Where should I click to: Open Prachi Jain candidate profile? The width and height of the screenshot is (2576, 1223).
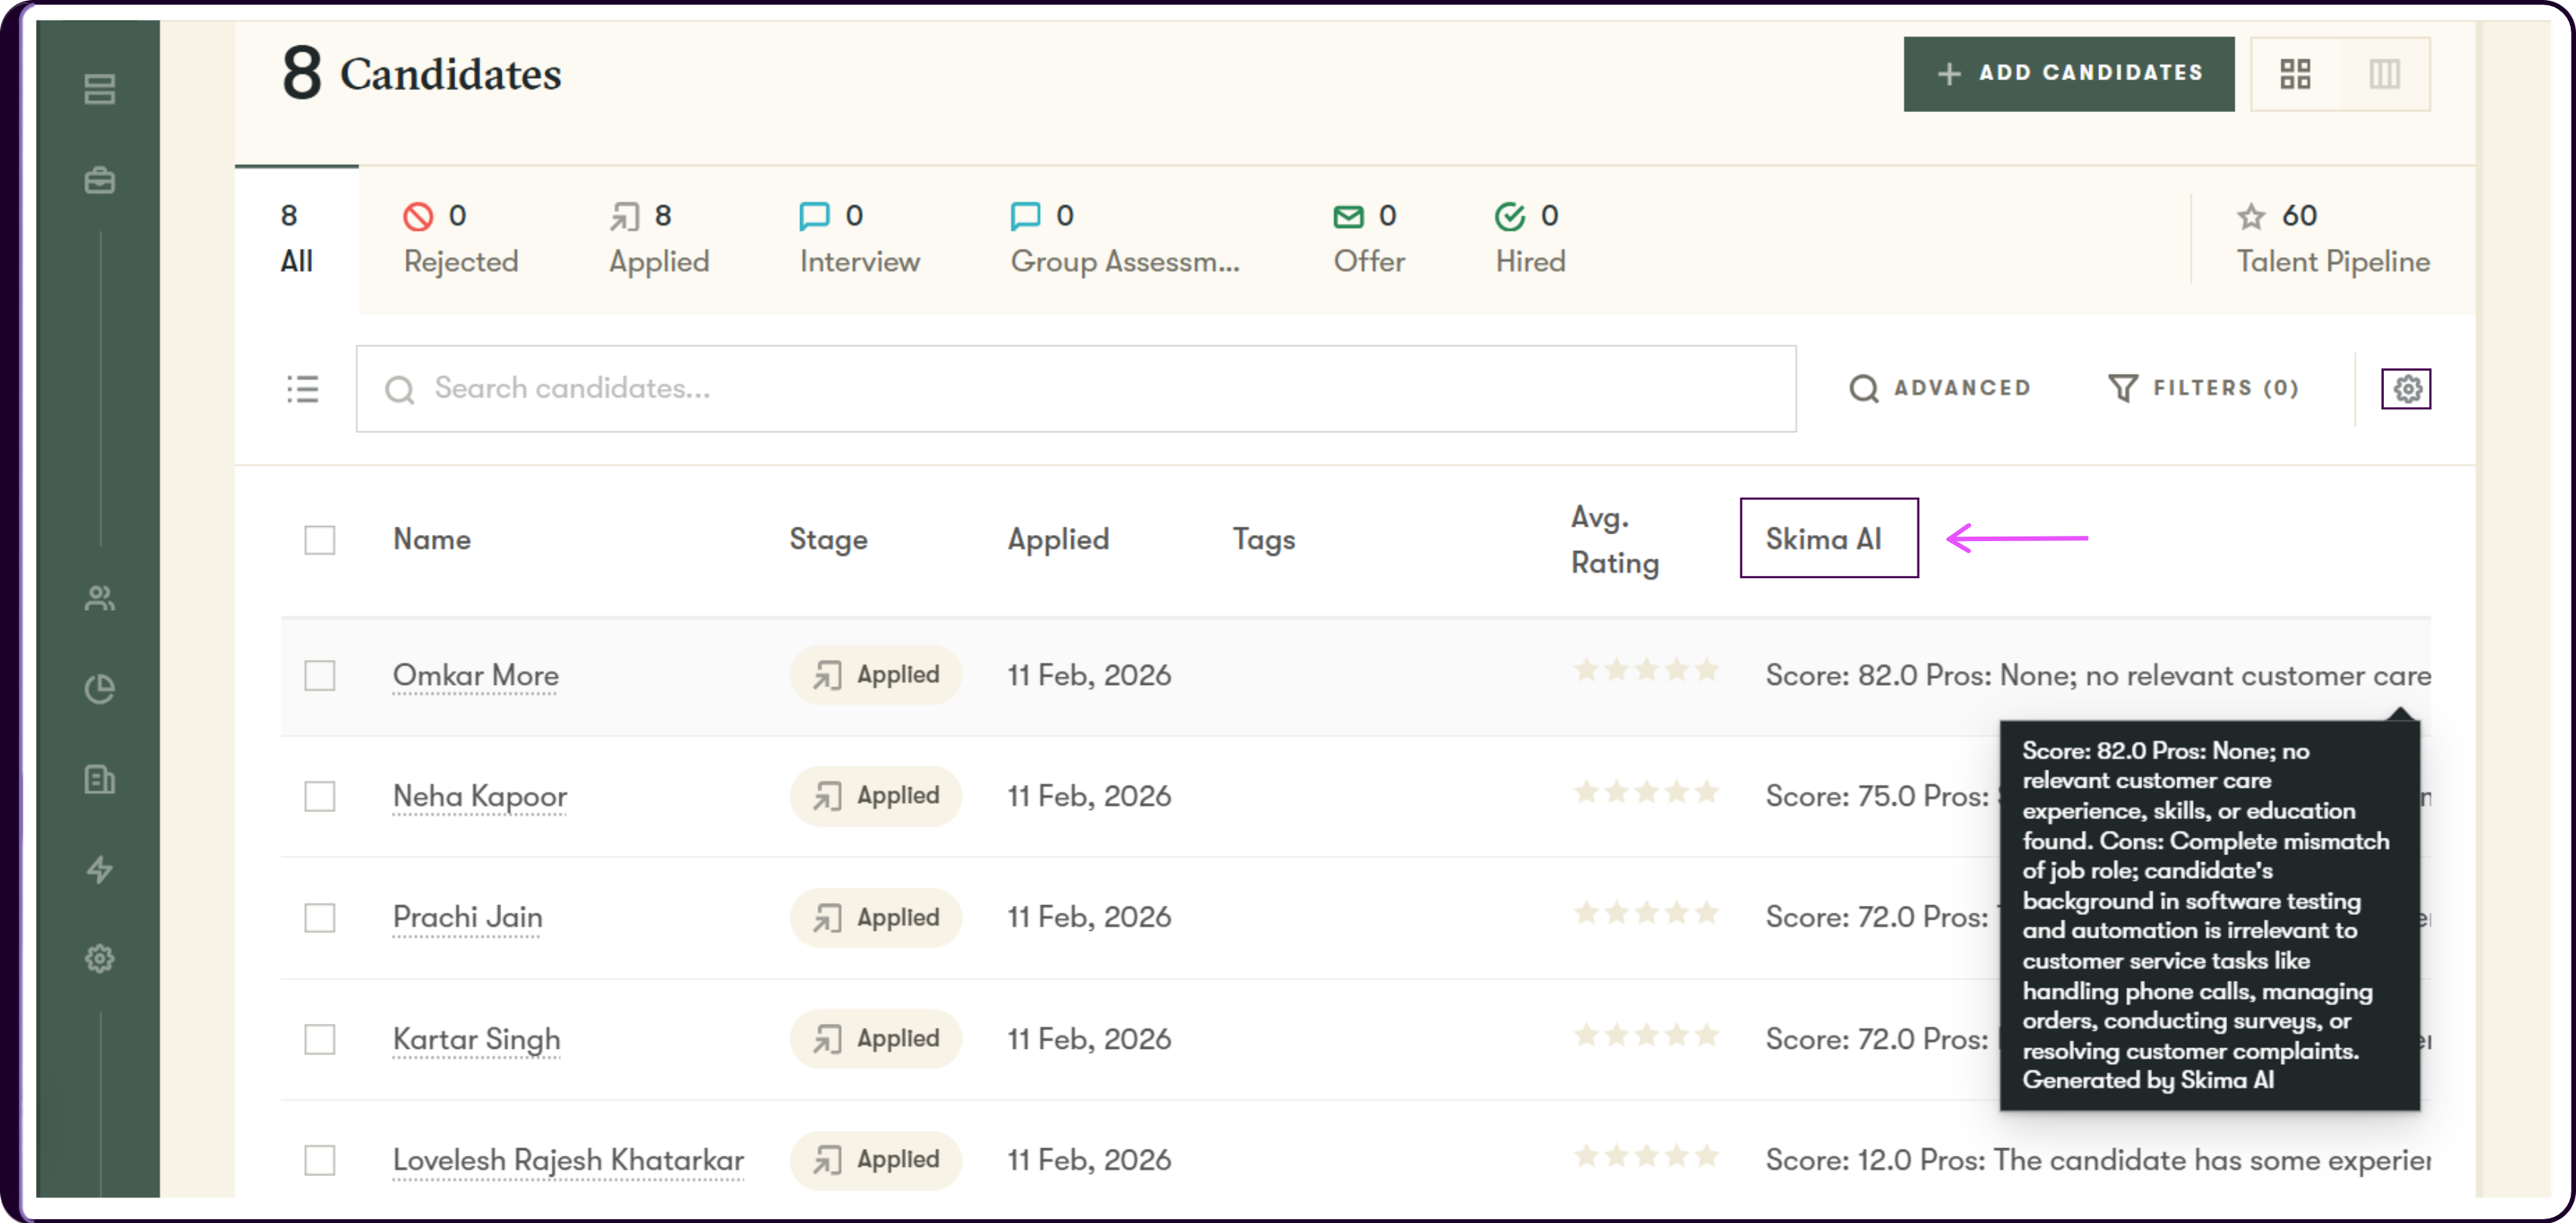(467, 918)
